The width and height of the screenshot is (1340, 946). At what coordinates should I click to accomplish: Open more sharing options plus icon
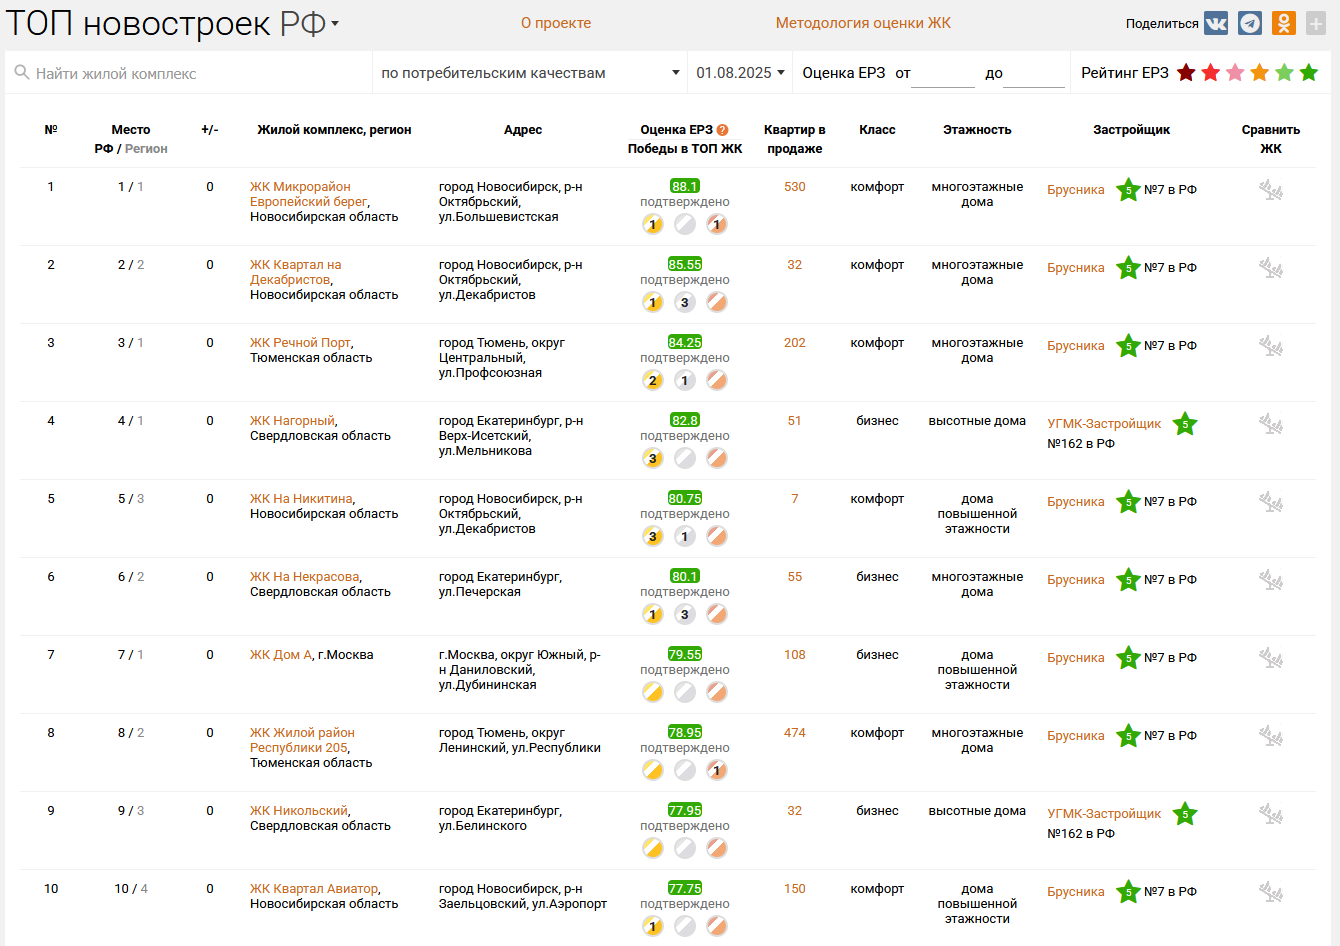1316,23
